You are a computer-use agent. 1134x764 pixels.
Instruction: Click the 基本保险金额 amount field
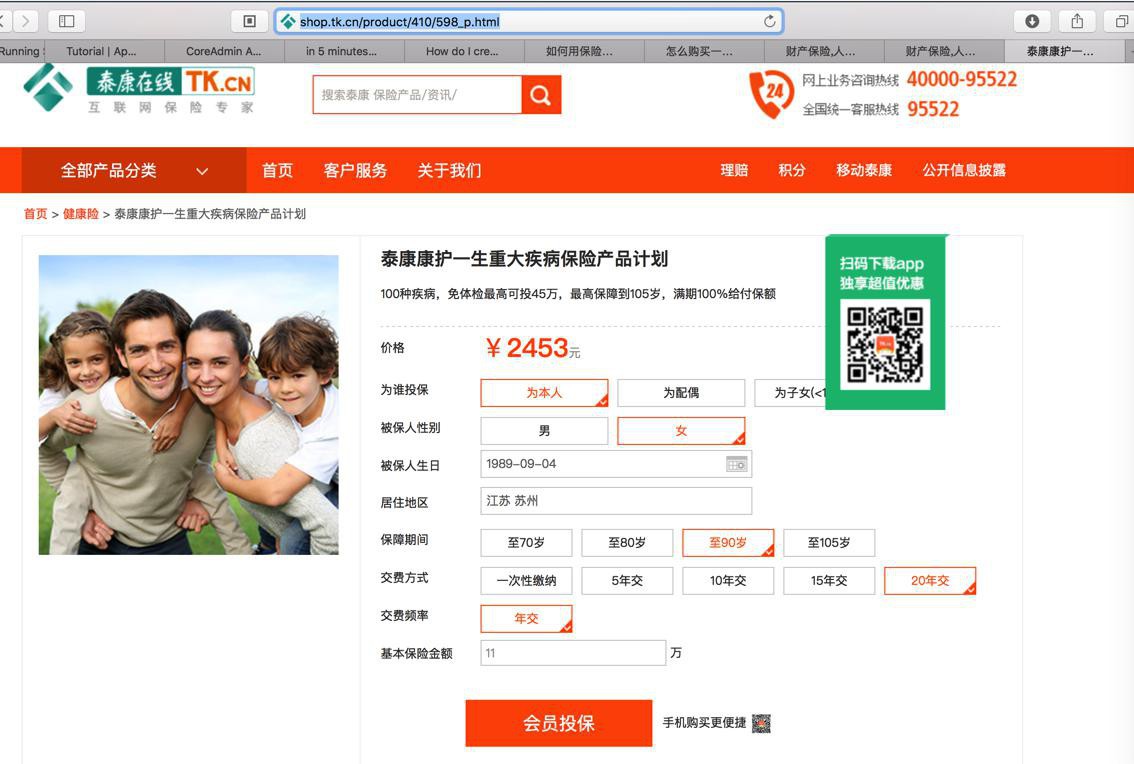(x=573, y=653)
